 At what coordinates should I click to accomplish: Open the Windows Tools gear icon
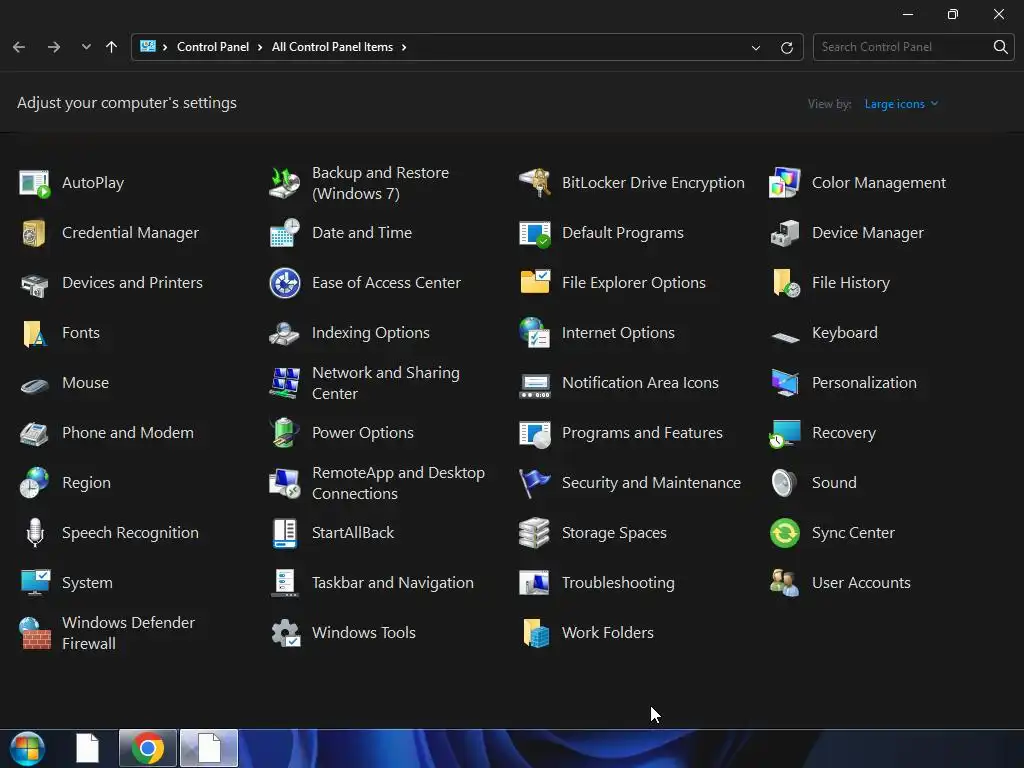coord(285,633)
